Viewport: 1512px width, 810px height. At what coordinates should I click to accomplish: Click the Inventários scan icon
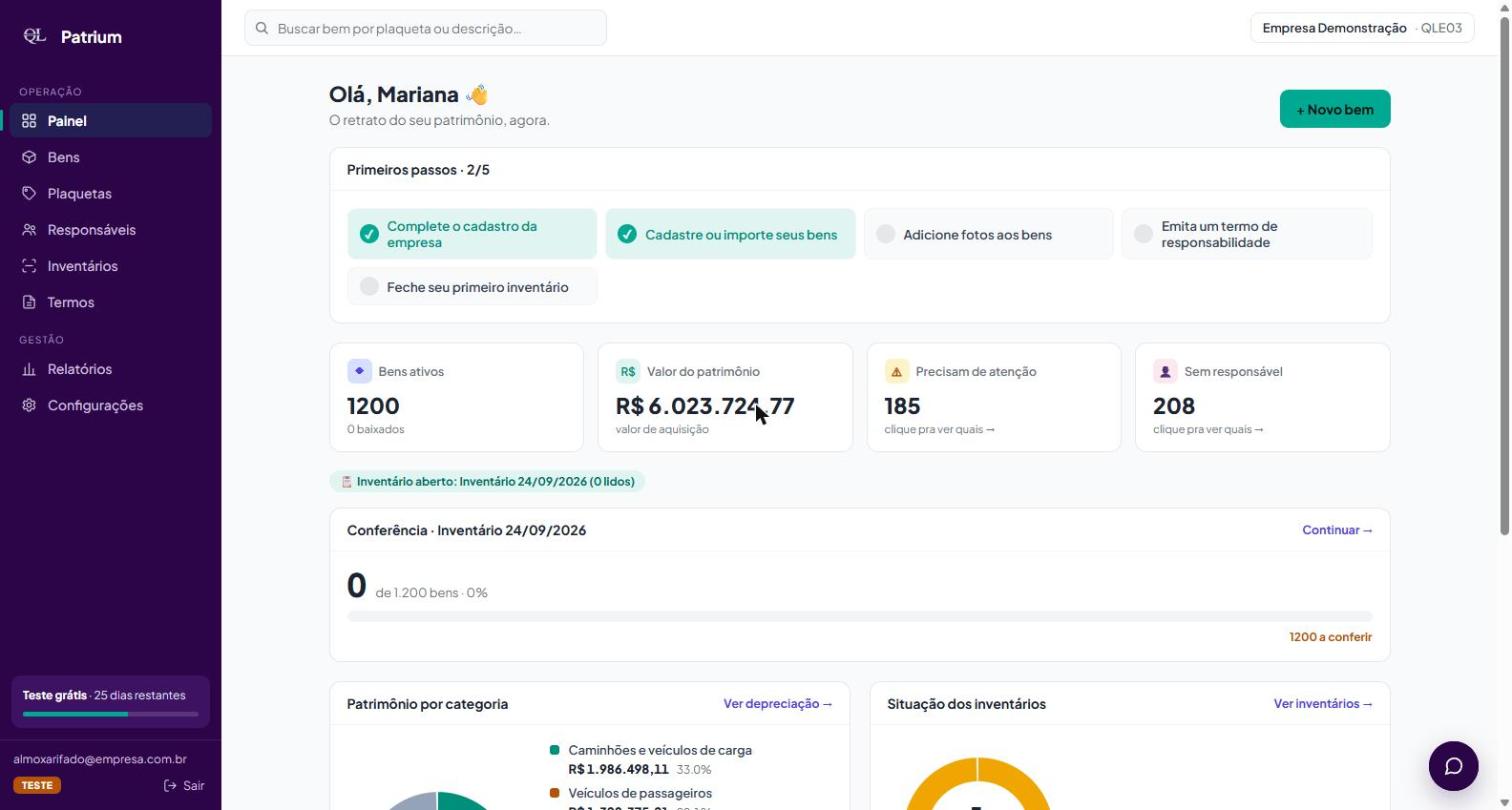[x=29, y=266]
